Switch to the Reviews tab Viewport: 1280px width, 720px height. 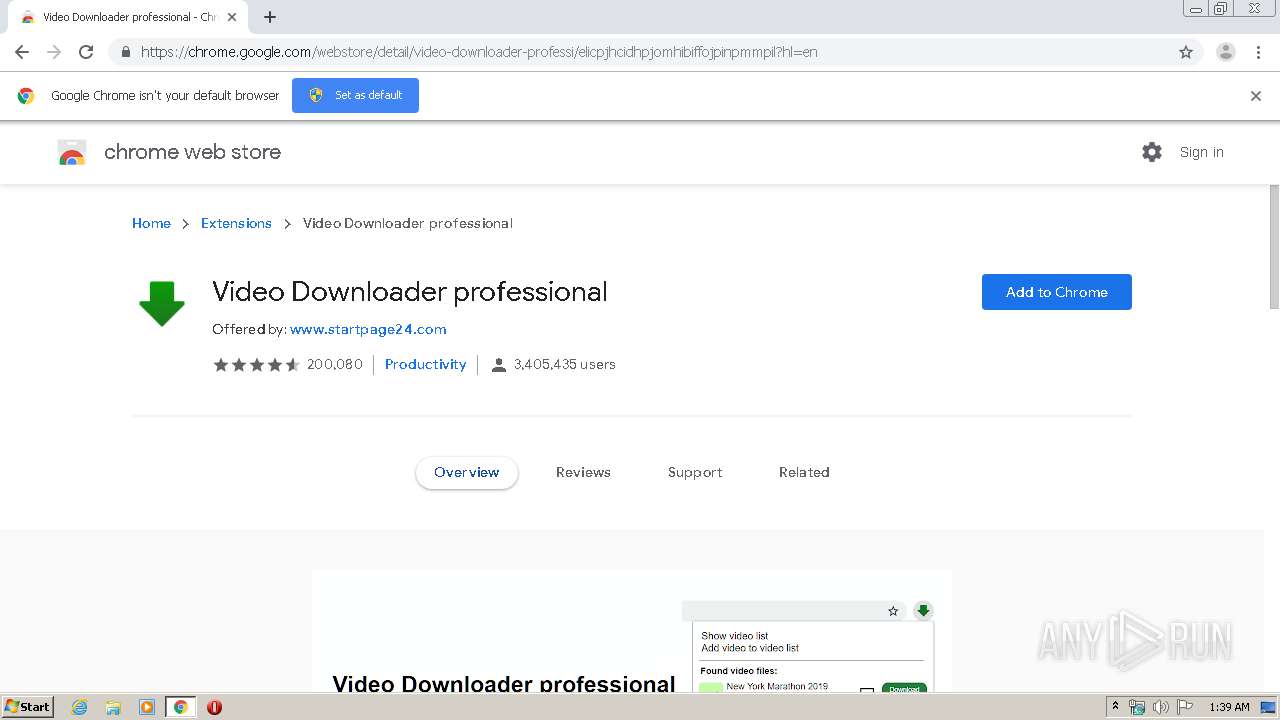(583, 472)
